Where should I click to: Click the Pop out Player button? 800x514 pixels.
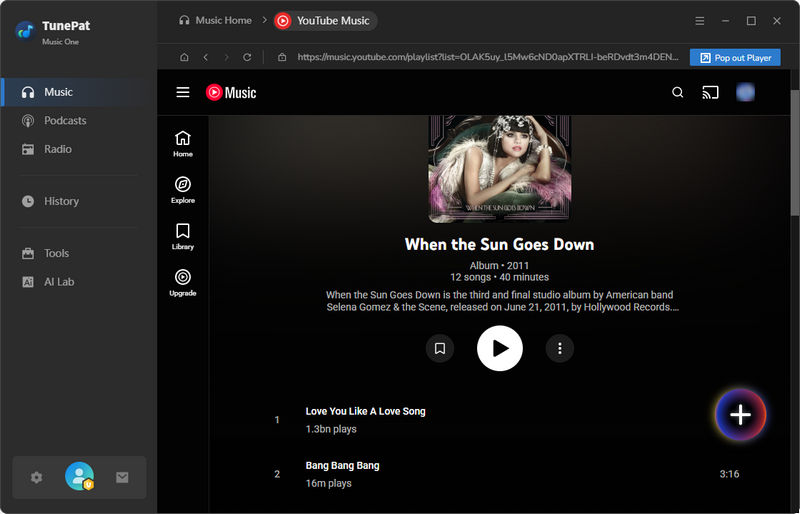735,58
